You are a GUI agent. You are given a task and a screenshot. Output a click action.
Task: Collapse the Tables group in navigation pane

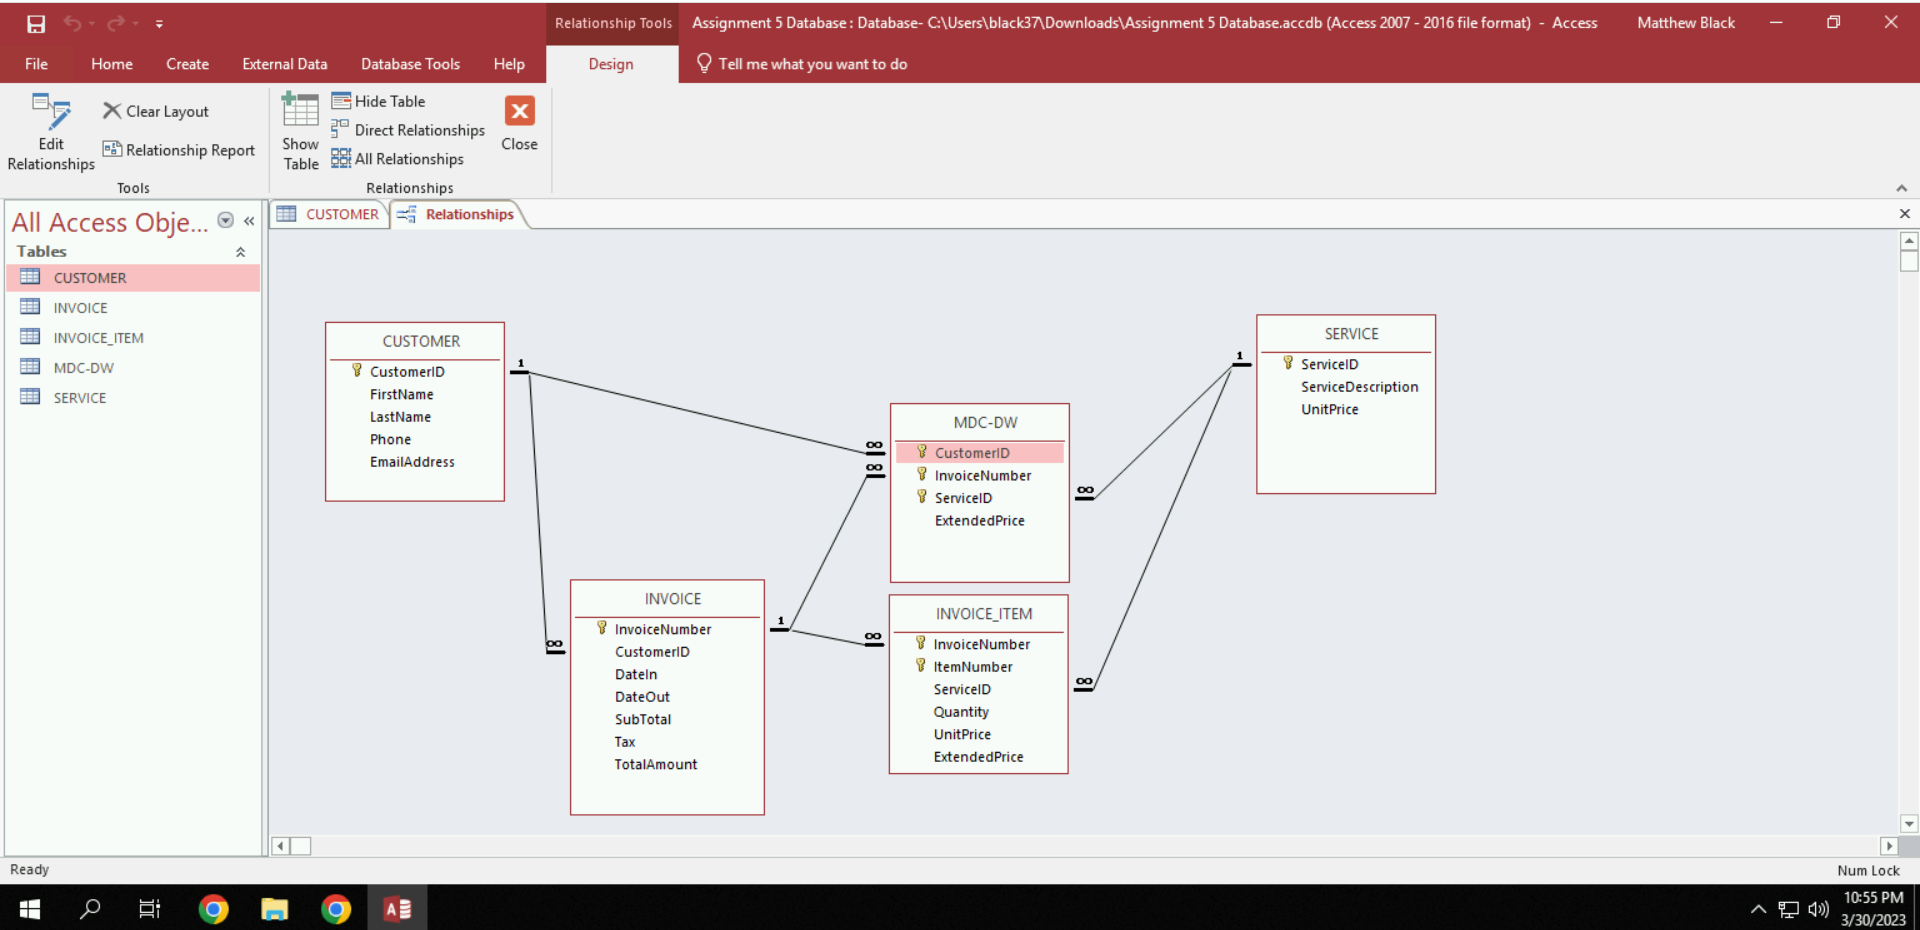click(x=240, y=252)
